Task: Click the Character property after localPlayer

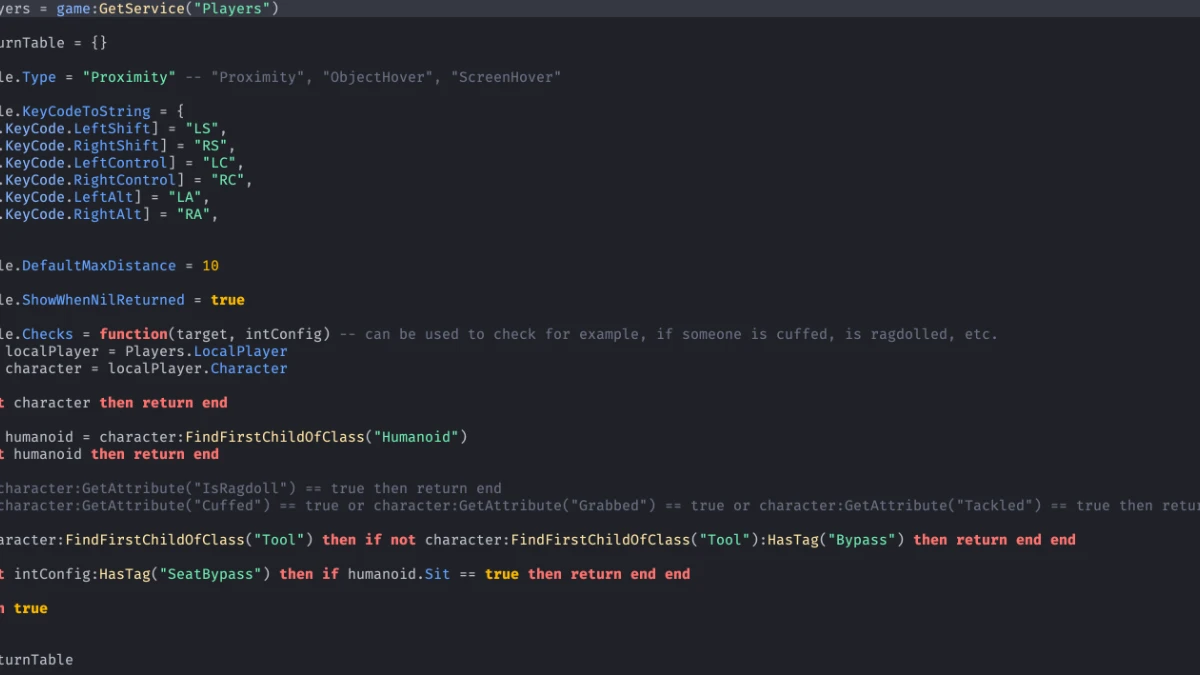Action: point(249,368)
